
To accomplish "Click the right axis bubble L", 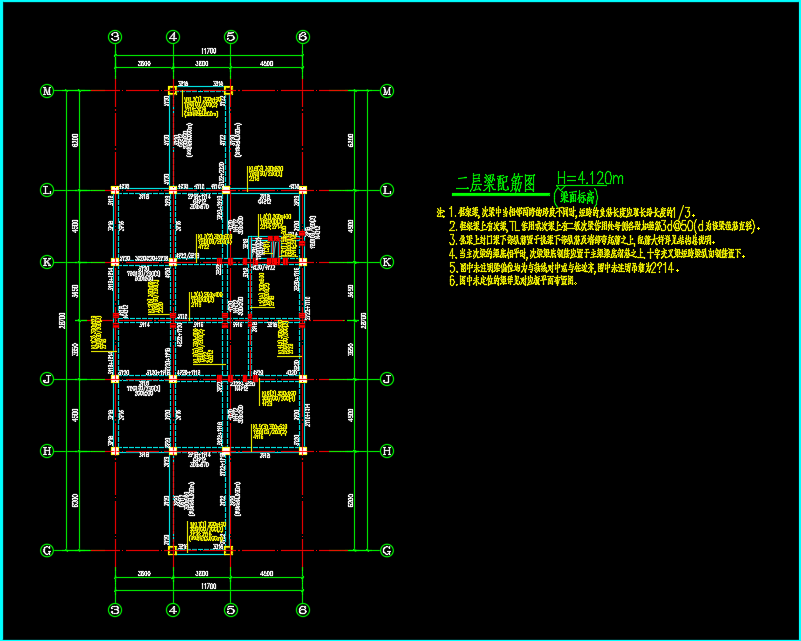I will (387, 191).
